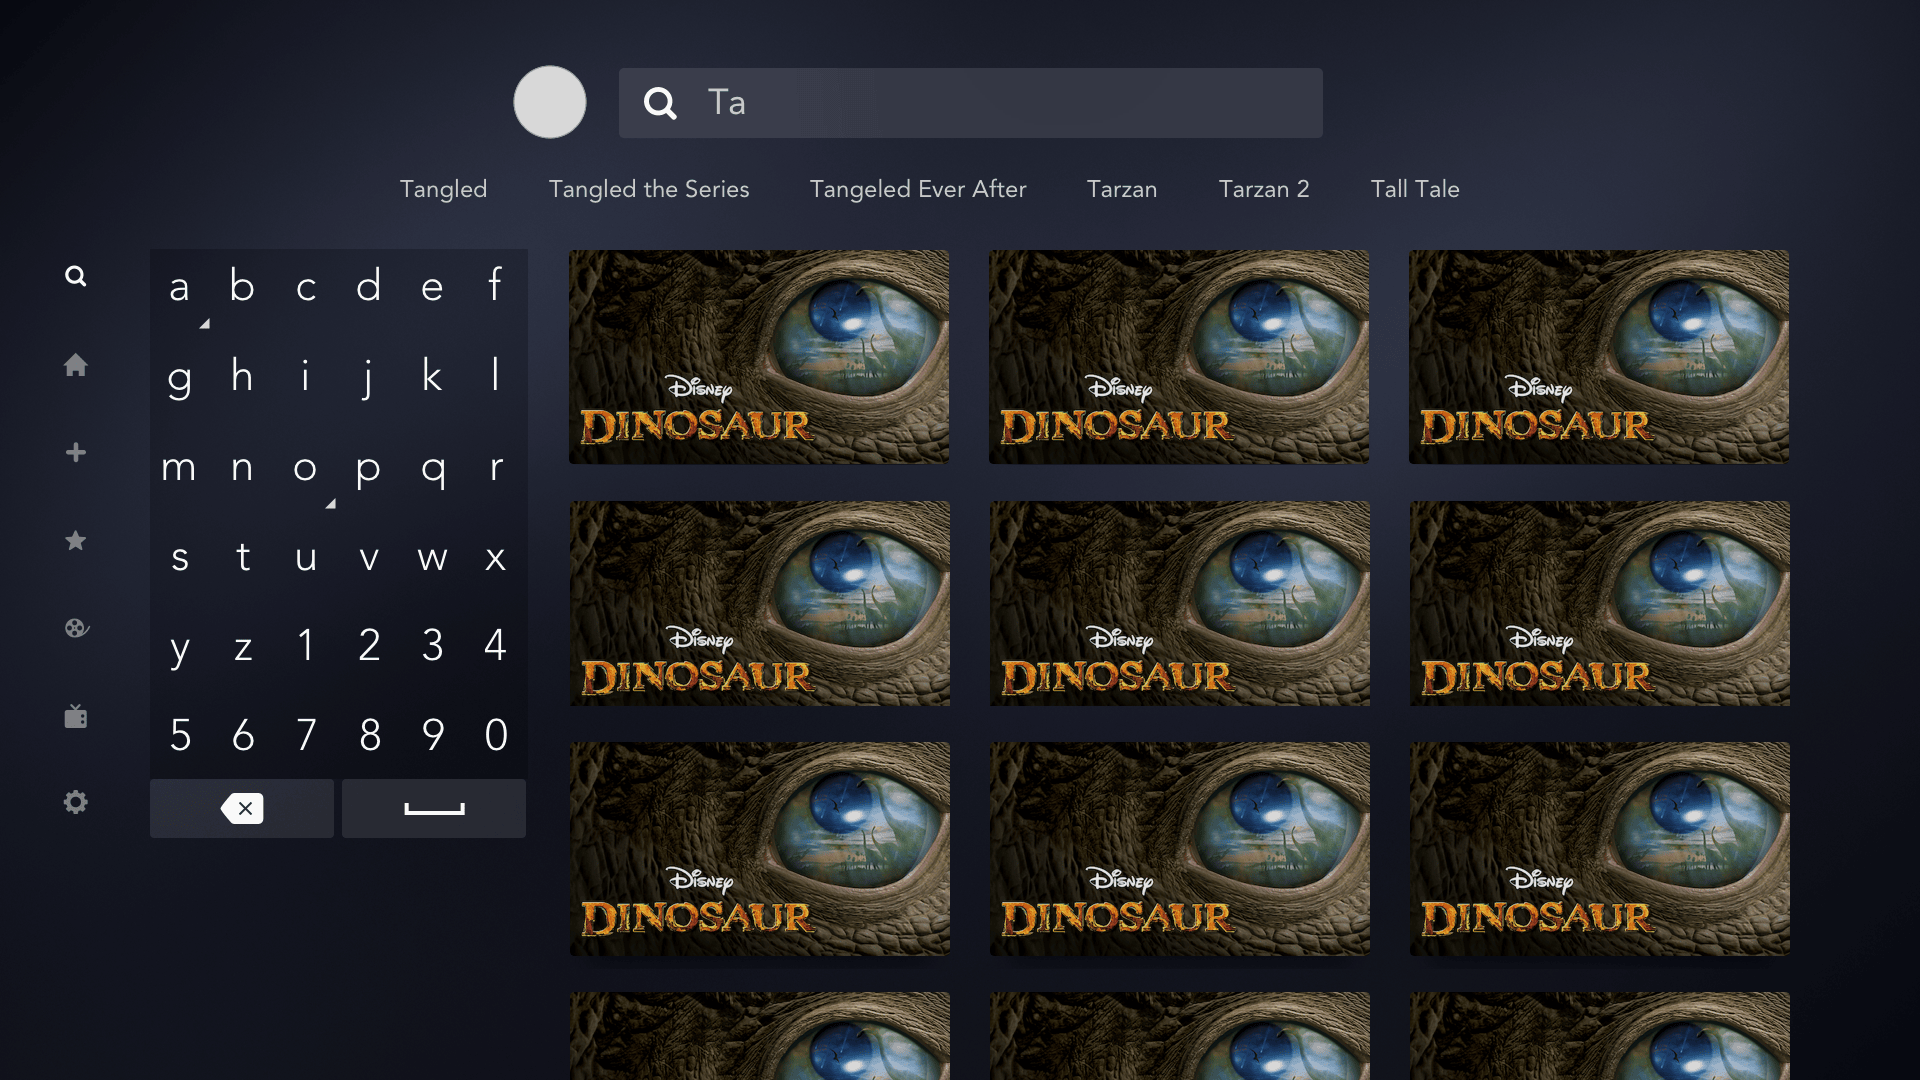
Task: Click the search text field
Action: [x=970, y=103]
